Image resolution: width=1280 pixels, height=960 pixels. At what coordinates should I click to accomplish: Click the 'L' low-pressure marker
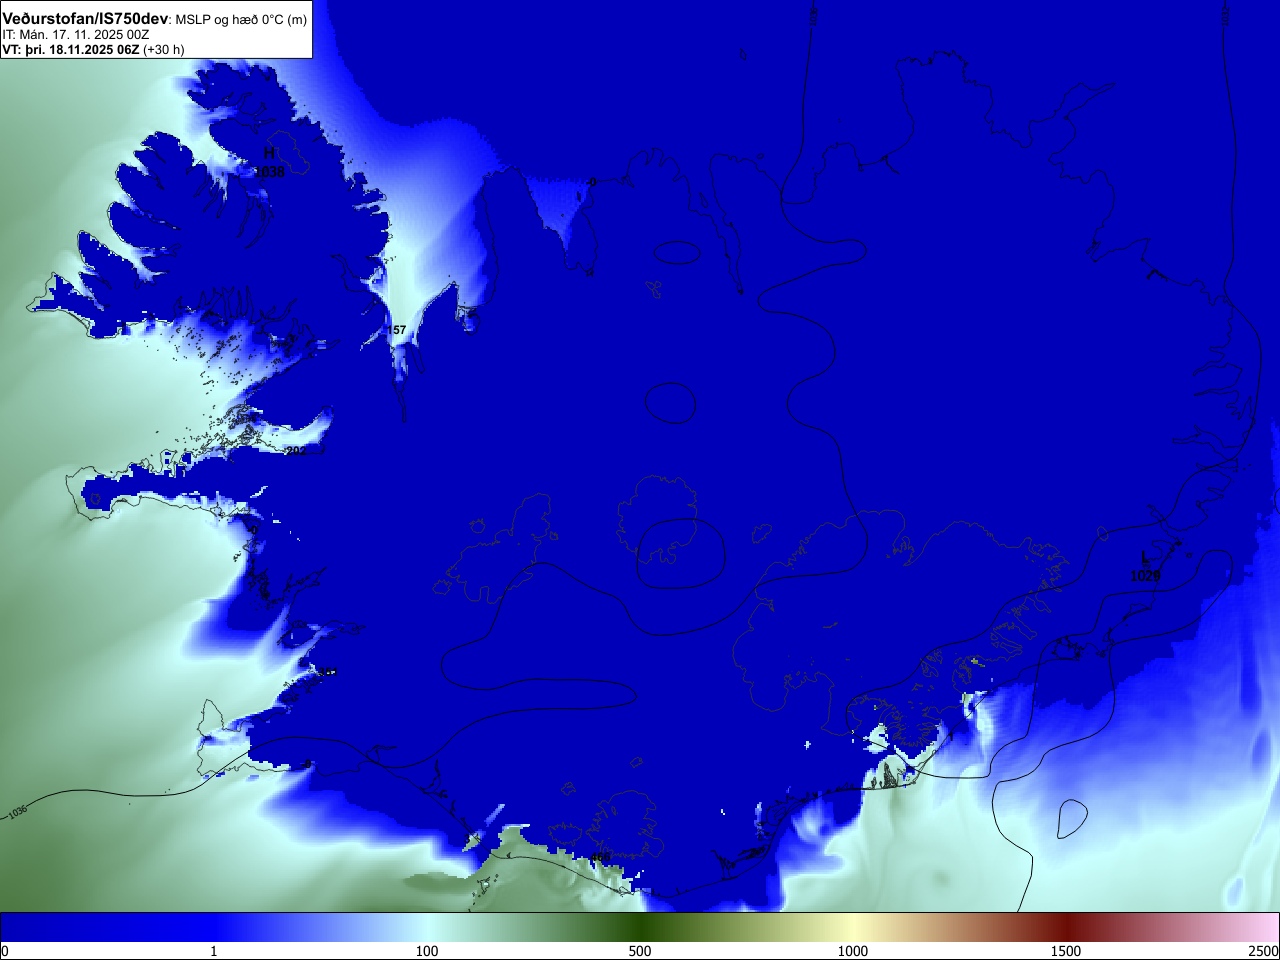click(1145, 557)
